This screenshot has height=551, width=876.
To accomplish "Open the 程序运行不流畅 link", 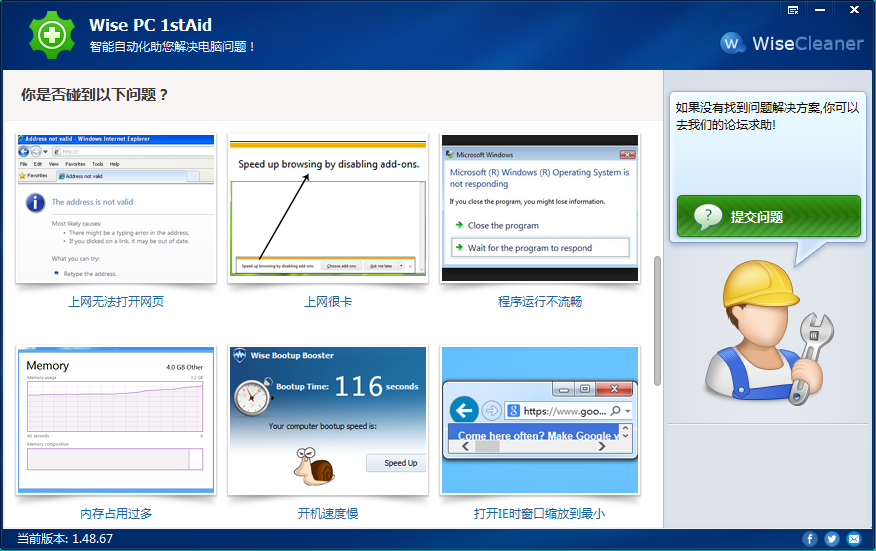I will [540, 301].
